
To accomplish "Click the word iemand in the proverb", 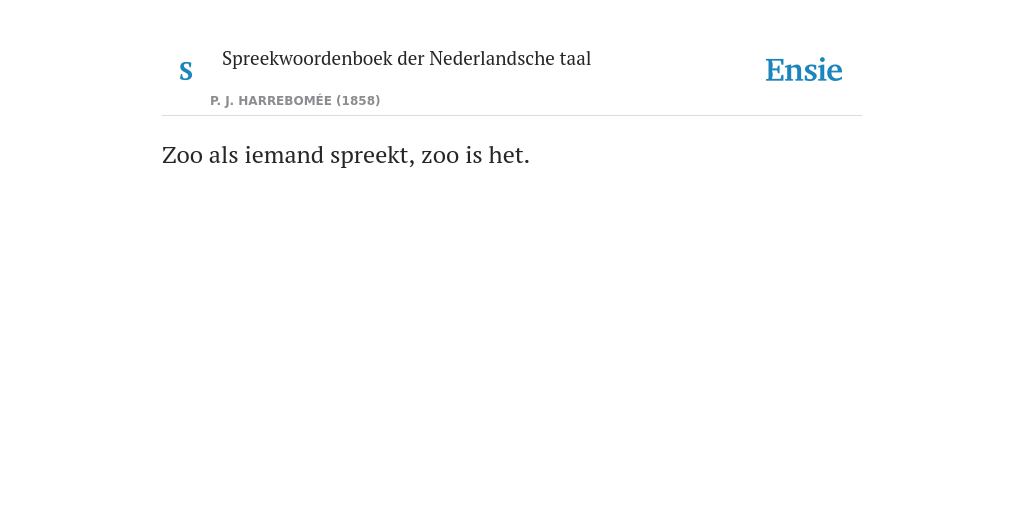I will pyautogui.click(x=284, y=155).
